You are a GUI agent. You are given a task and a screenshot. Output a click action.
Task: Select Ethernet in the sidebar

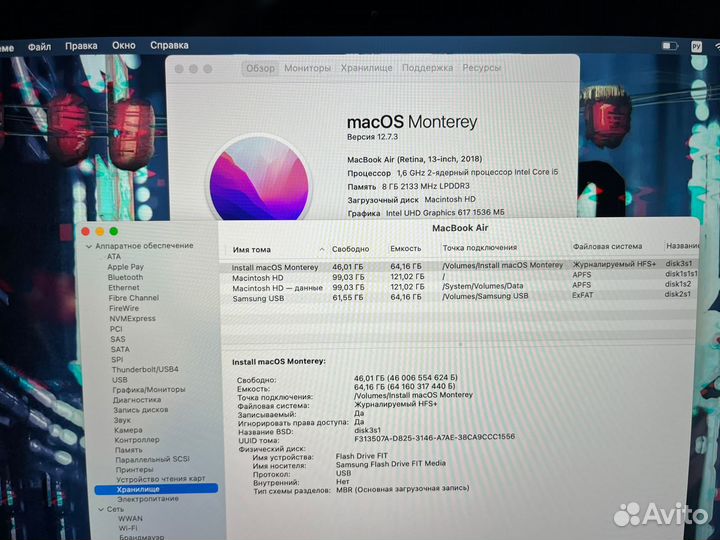pyautogui.click(x=124, y=287)
